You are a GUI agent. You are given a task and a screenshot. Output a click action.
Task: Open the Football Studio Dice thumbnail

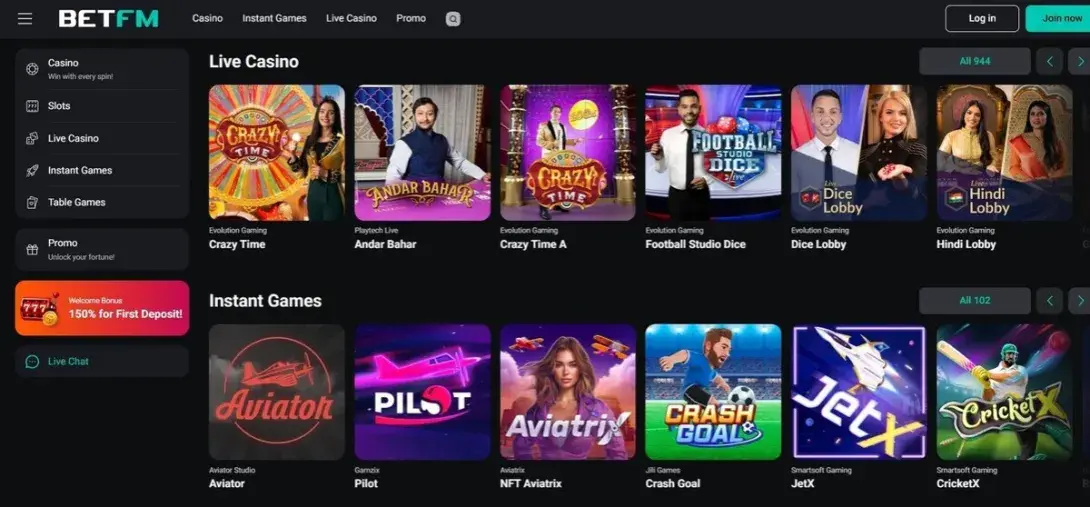coord(713,152)
